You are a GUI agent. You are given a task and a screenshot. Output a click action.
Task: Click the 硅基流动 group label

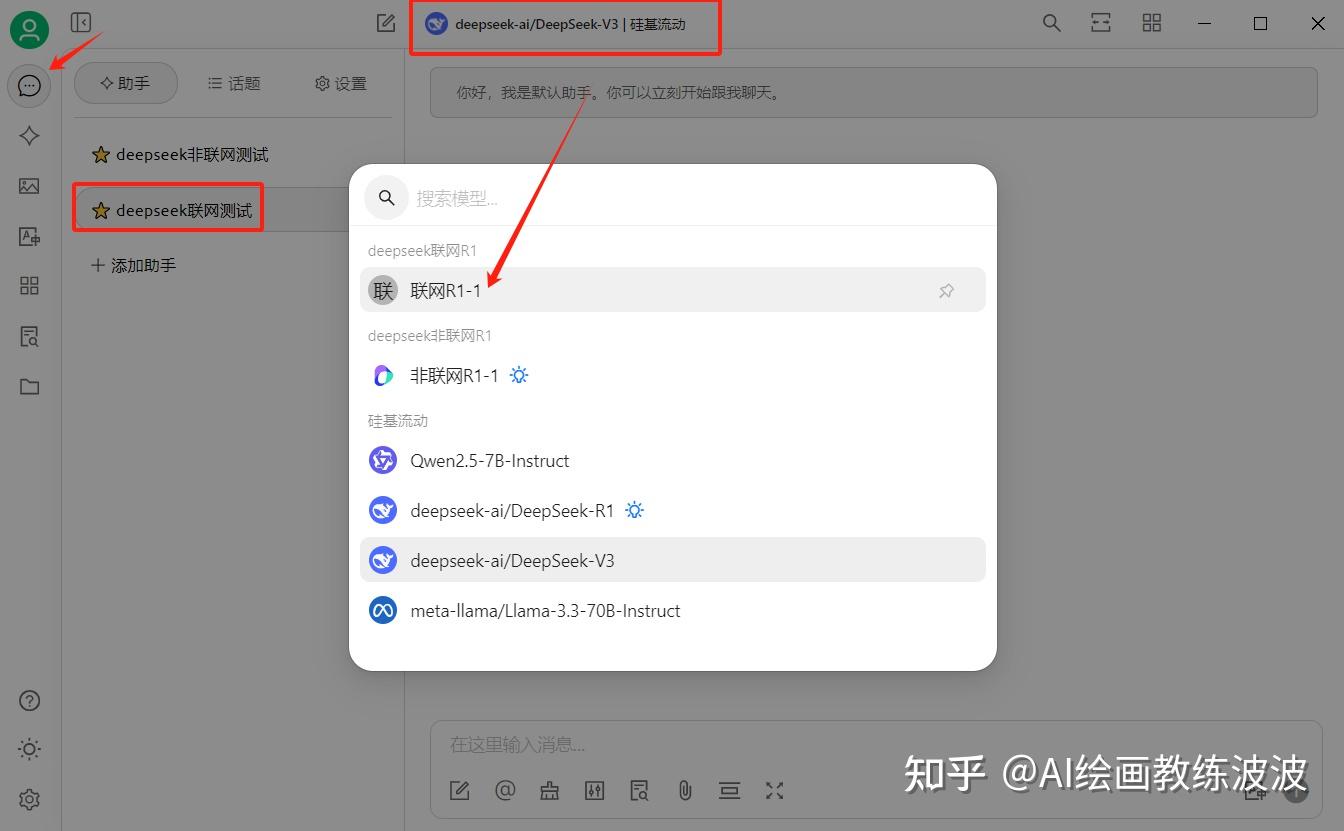pyautogui.click(x=398, y=420)
